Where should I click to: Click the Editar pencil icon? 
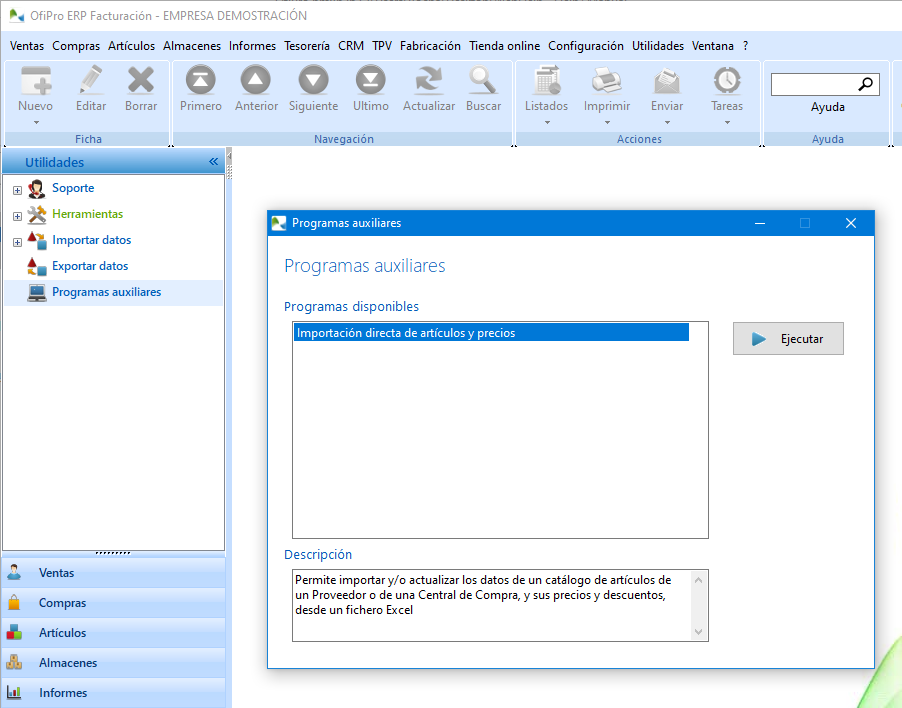click(x=91, y=81)
